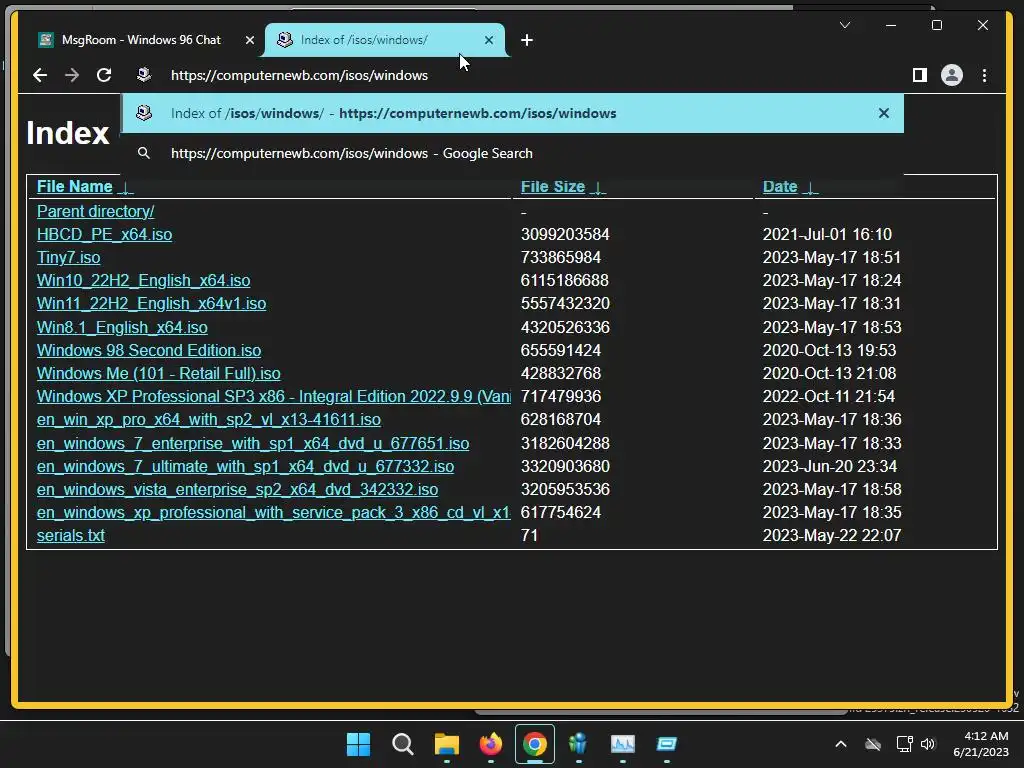Open the Tiny7.iso link
Screen dimensions: 1024x768
[69, 257]
